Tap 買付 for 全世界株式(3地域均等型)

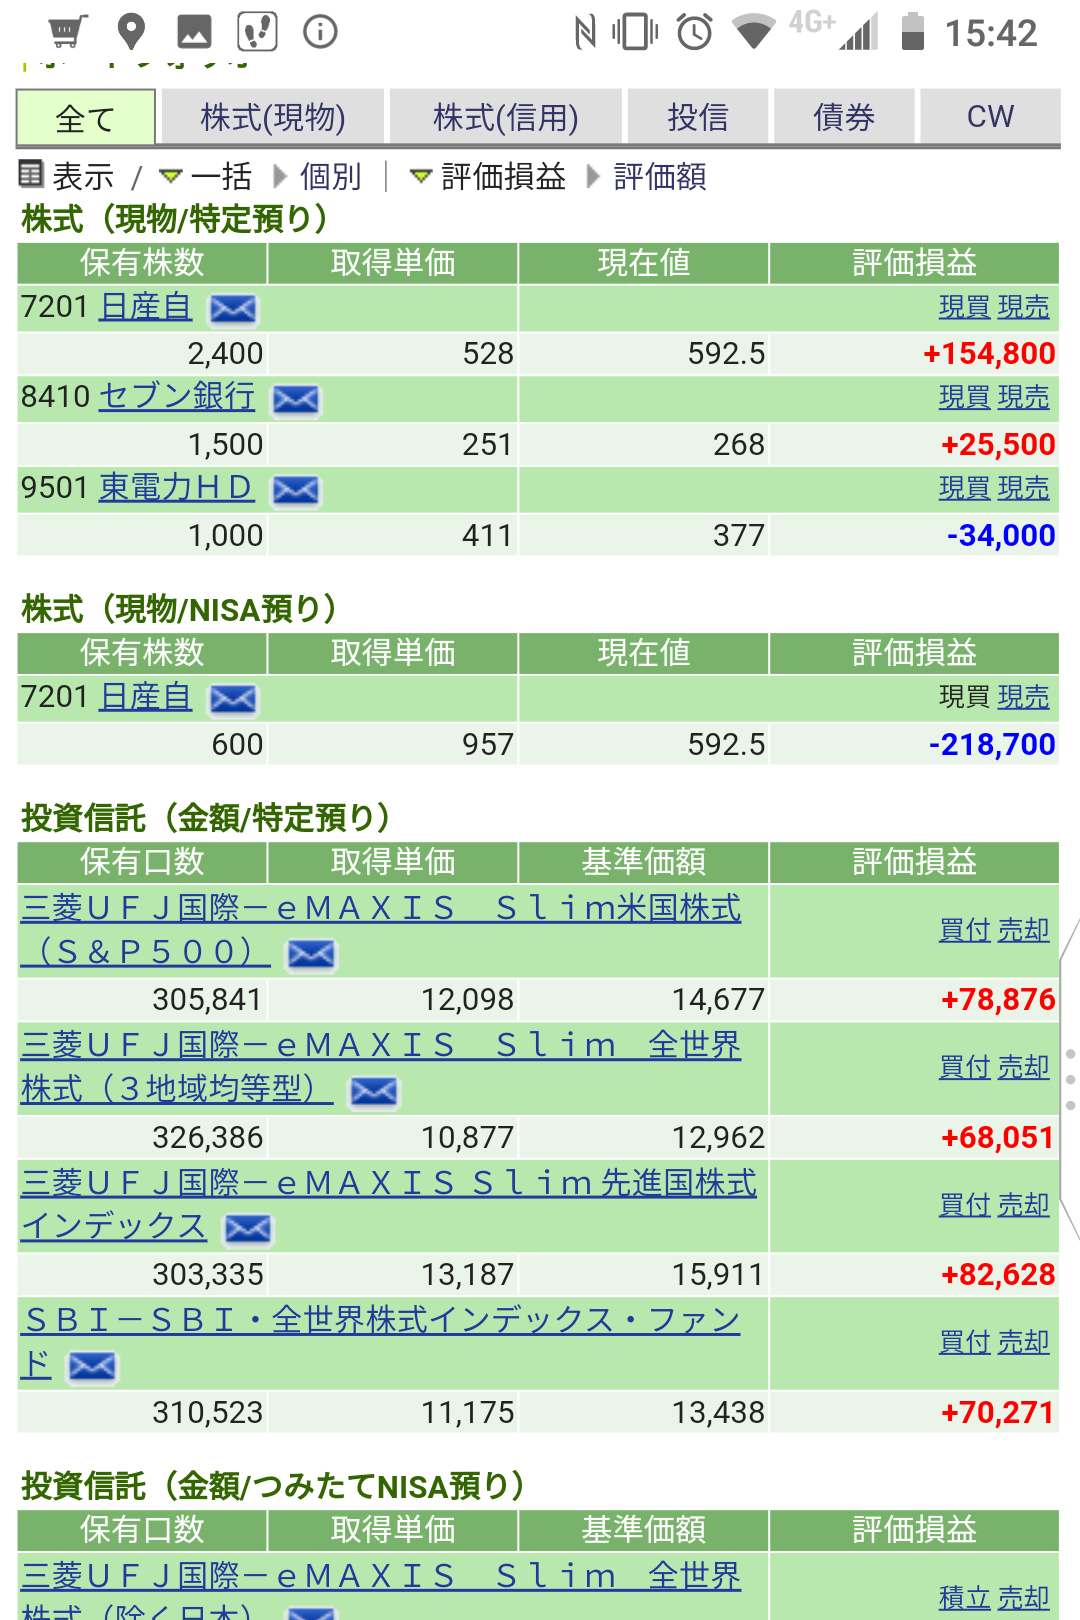964,1067
